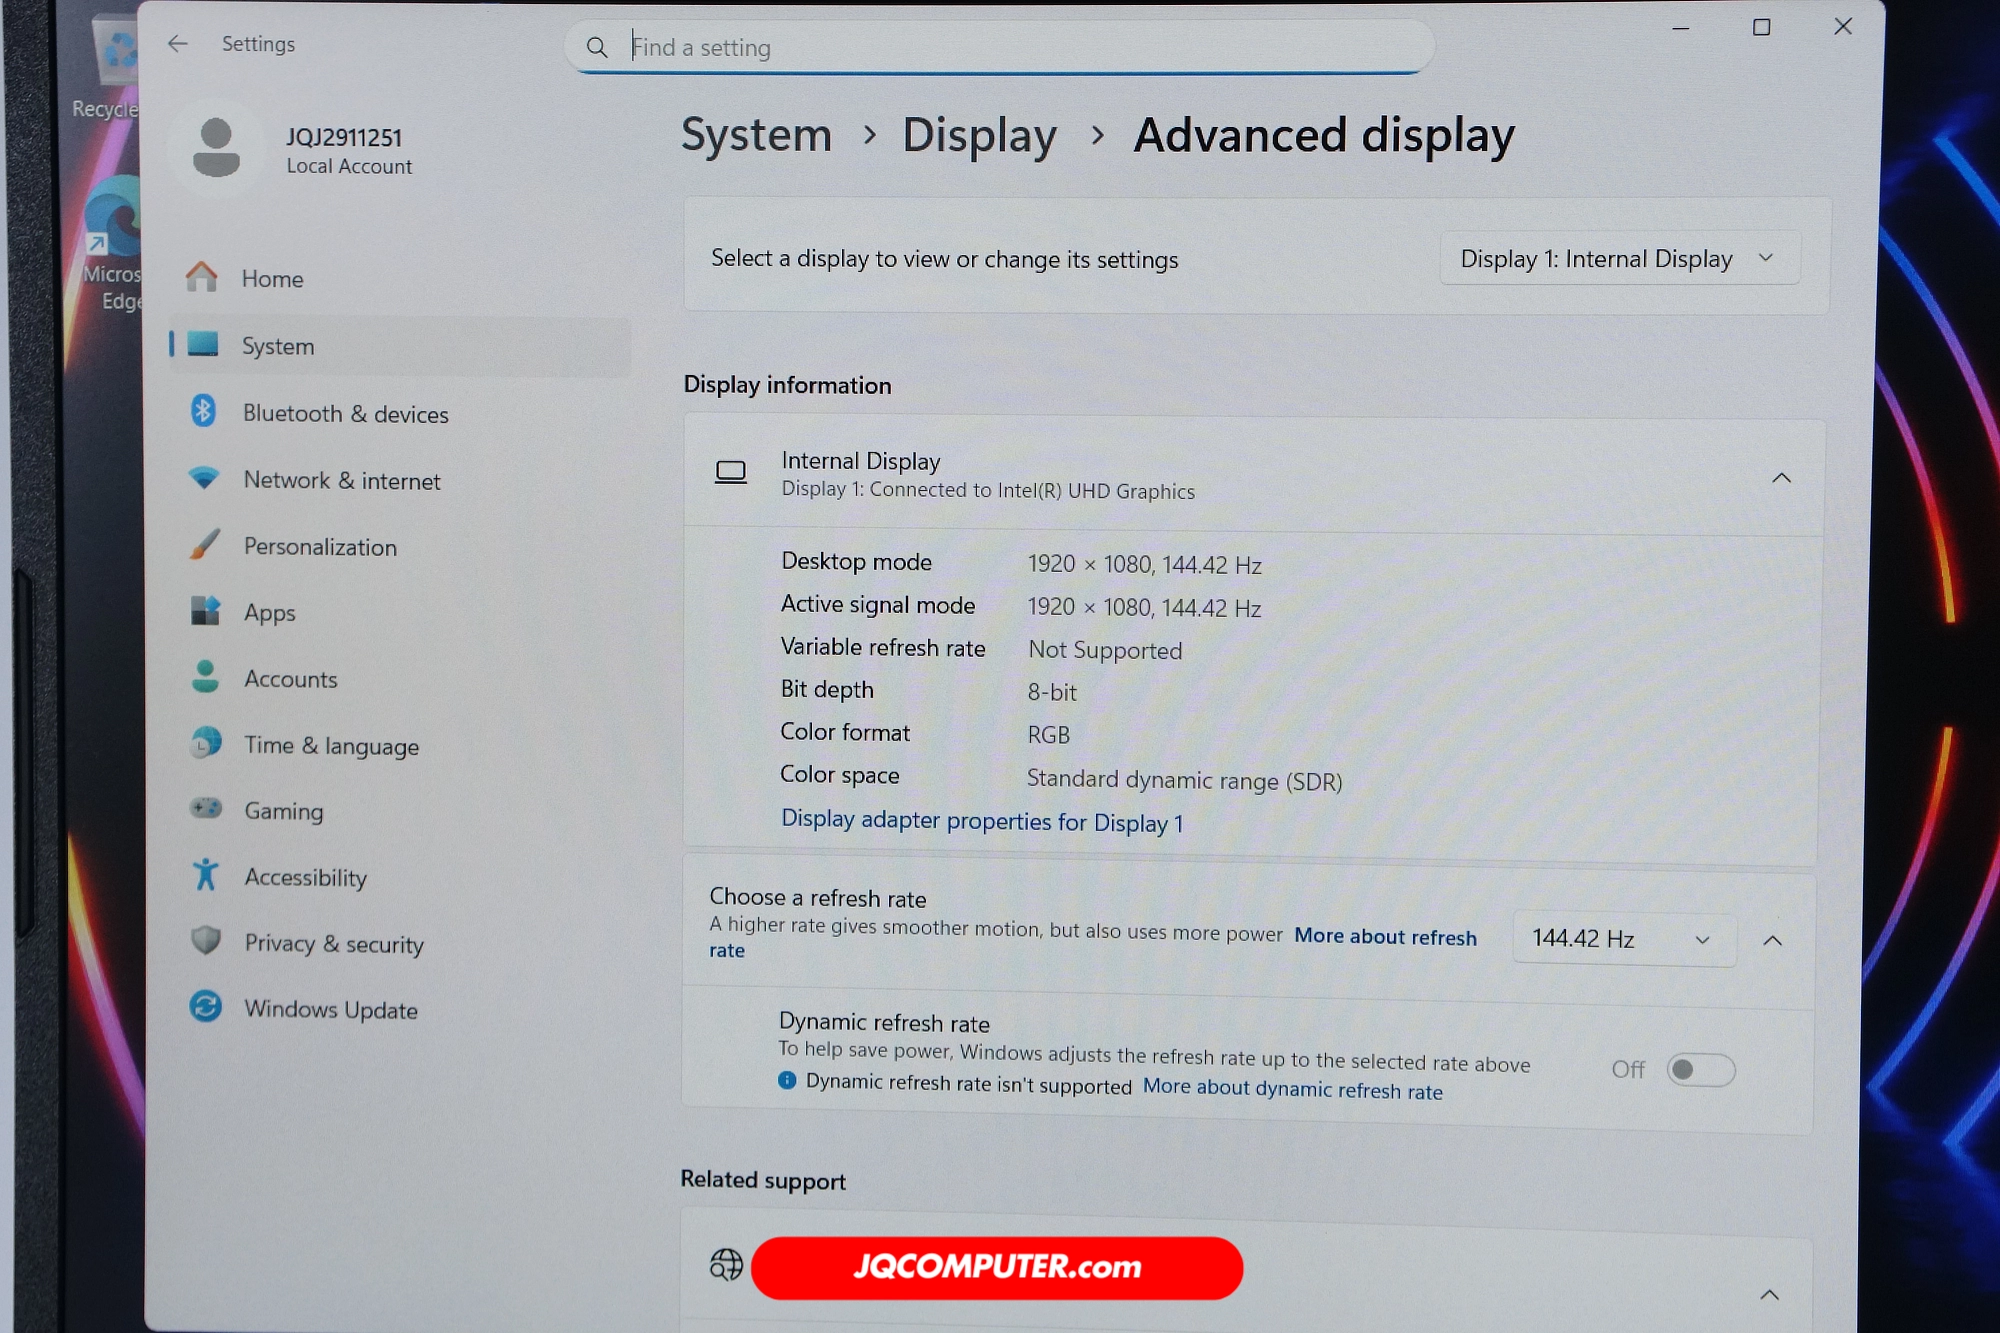
Task: Click the Apps sidebar icon
Action: (205, 611)
